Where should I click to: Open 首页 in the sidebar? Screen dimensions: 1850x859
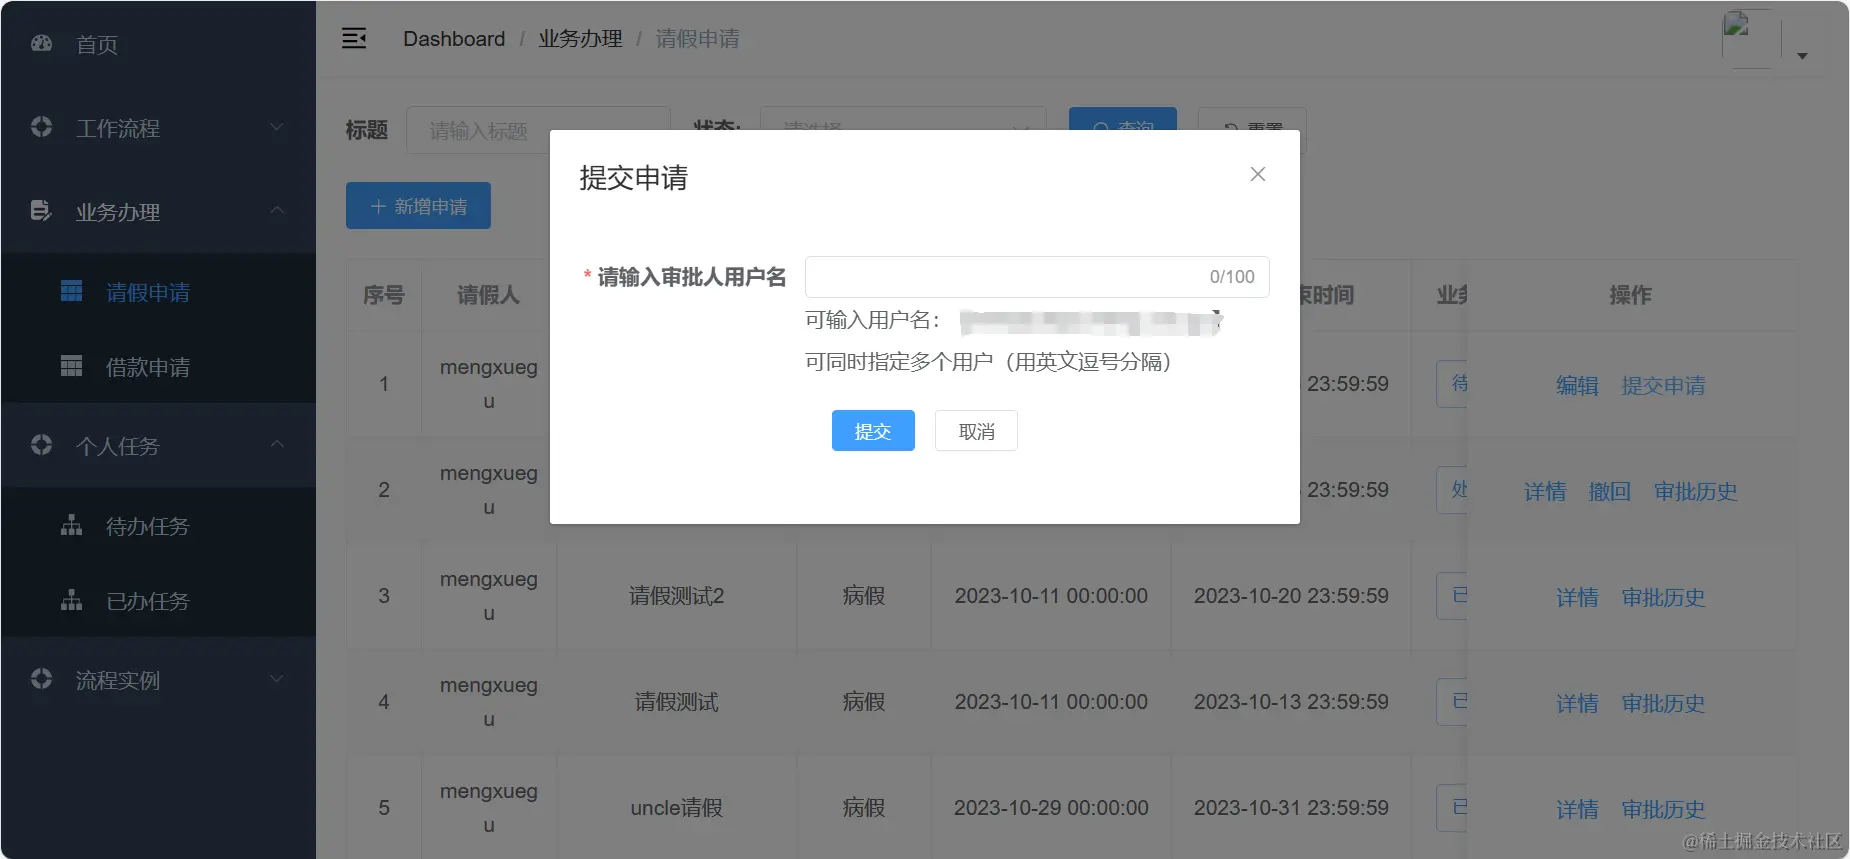[x=158, y=43]
